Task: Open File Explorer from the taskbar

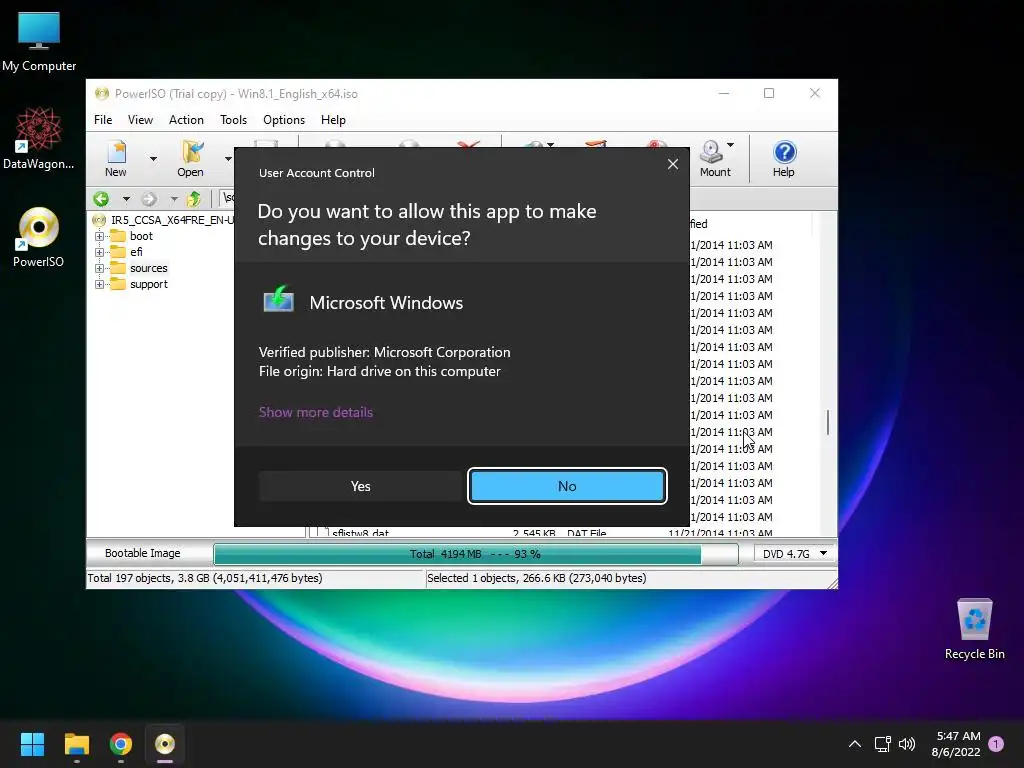Action: (x=76, y=744)
